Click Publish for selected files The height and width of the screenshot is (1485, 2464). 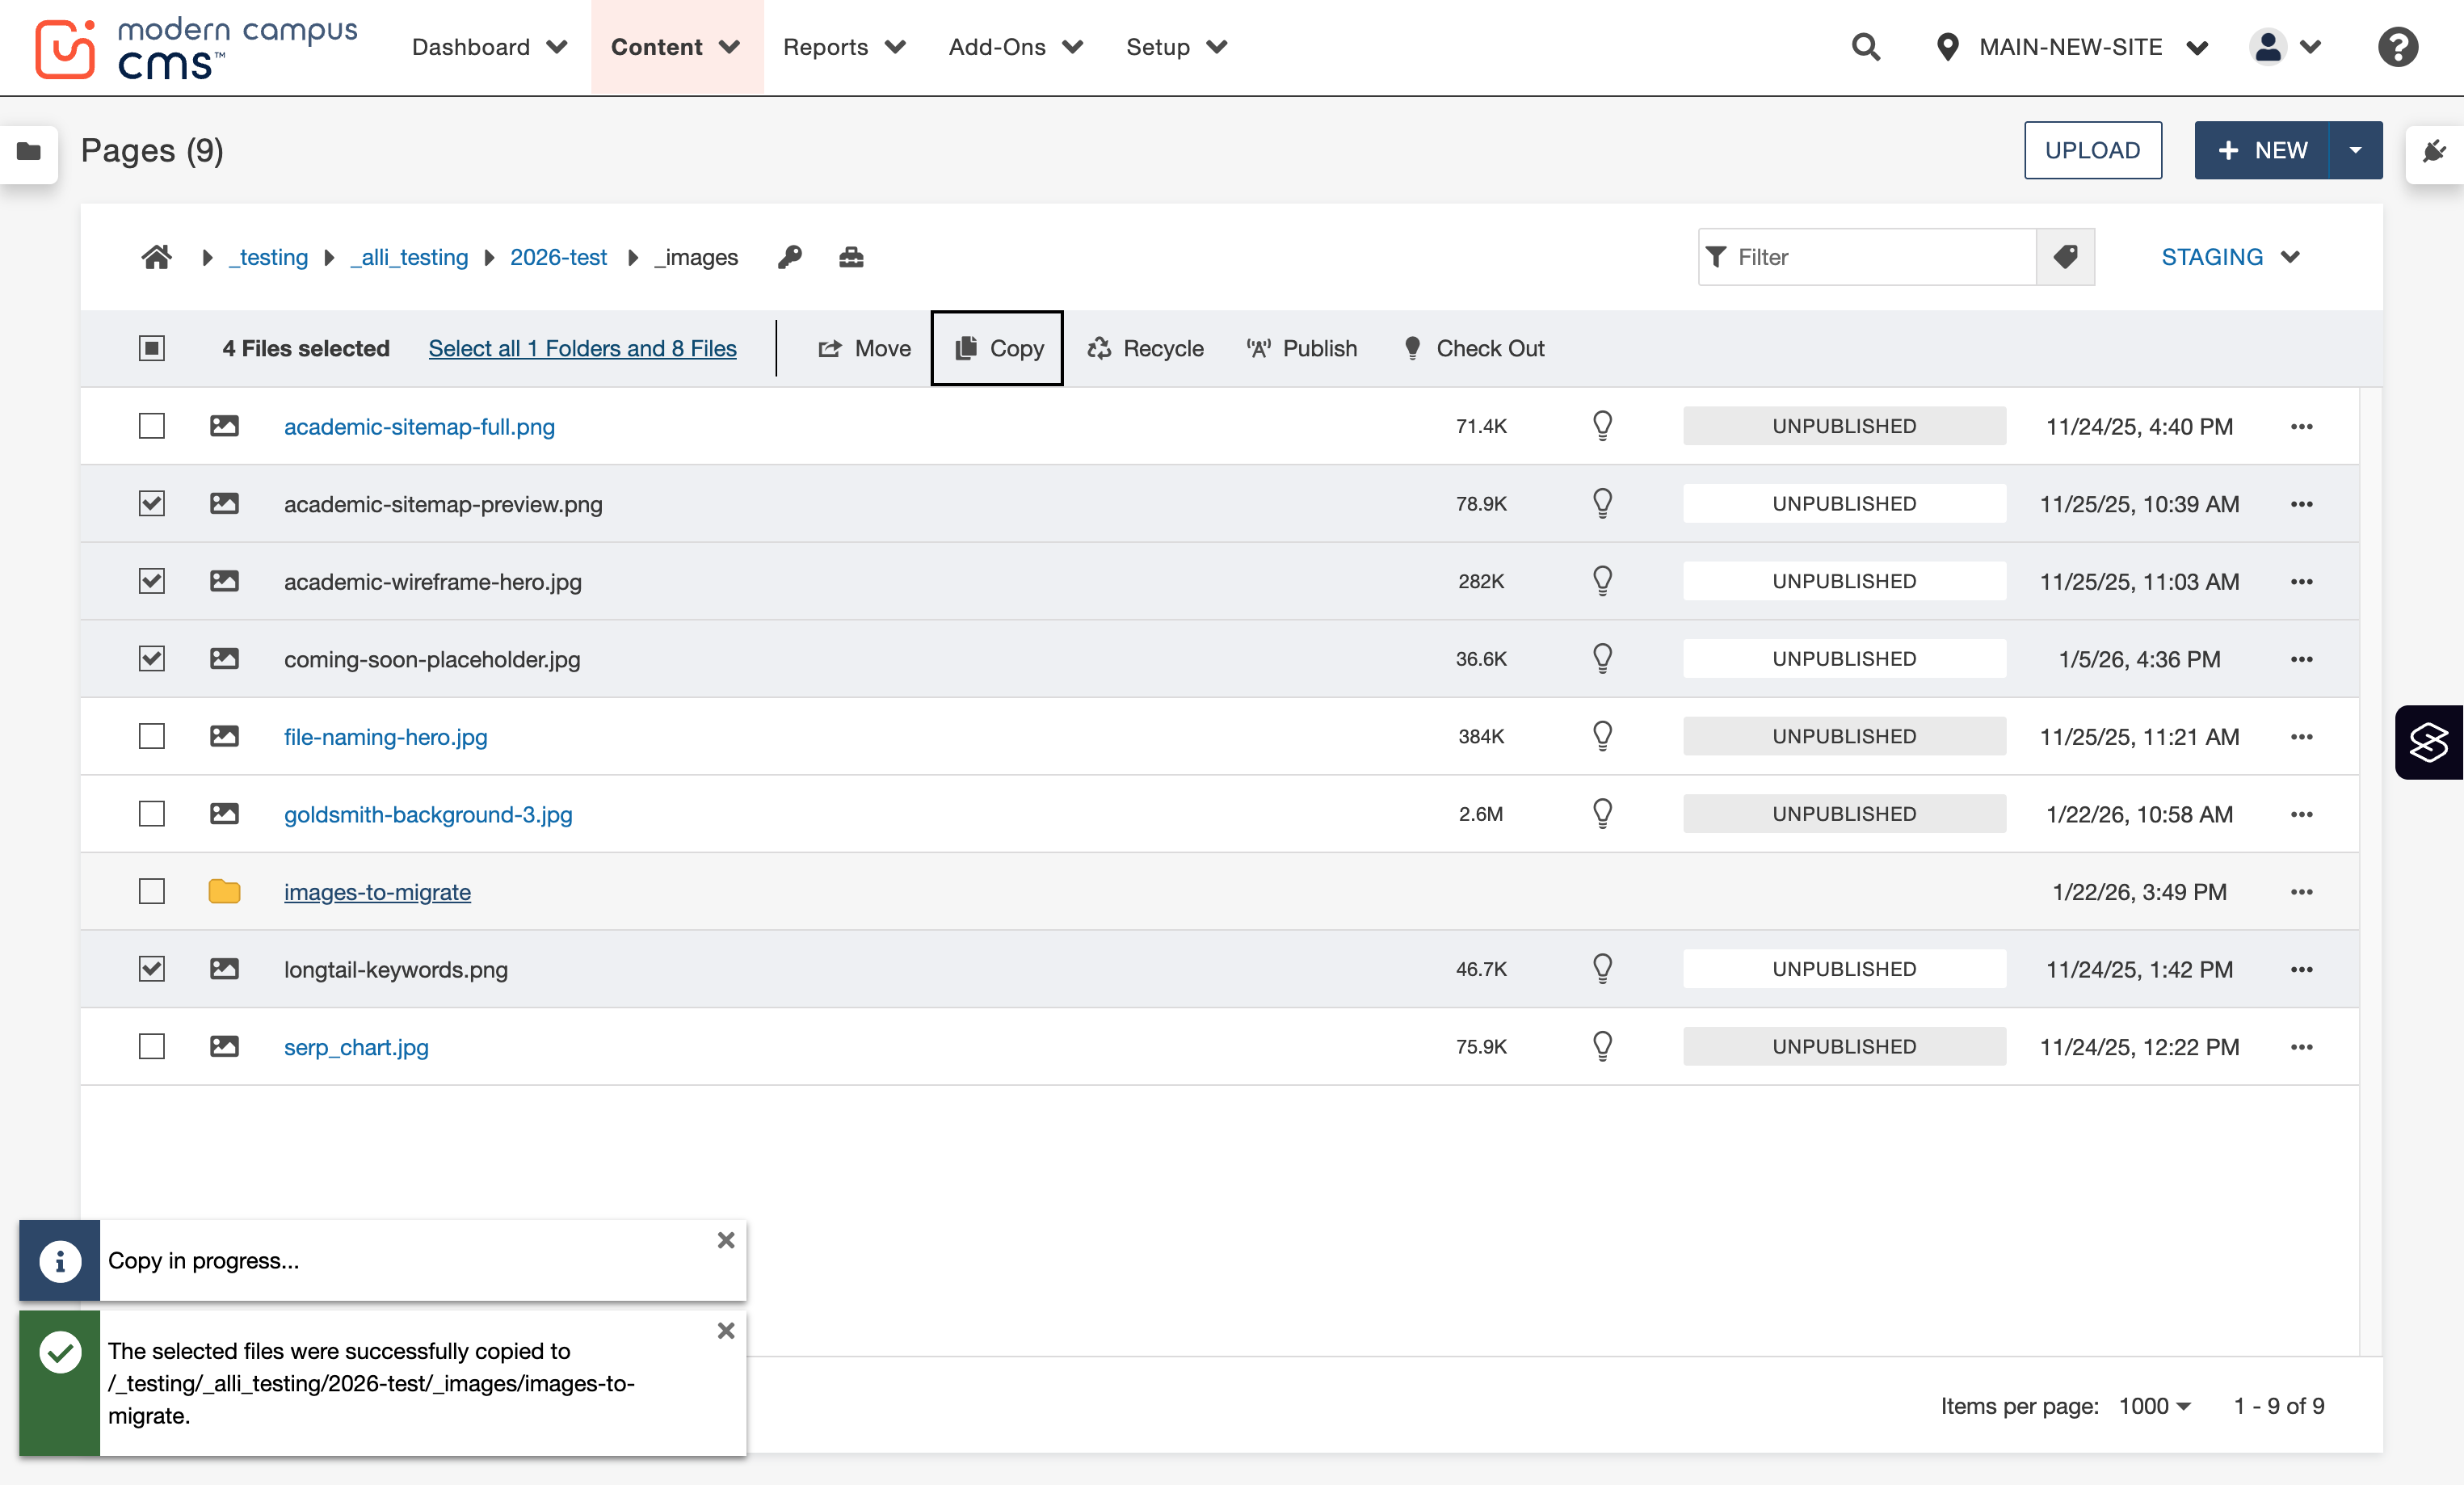click(1302, 348)
